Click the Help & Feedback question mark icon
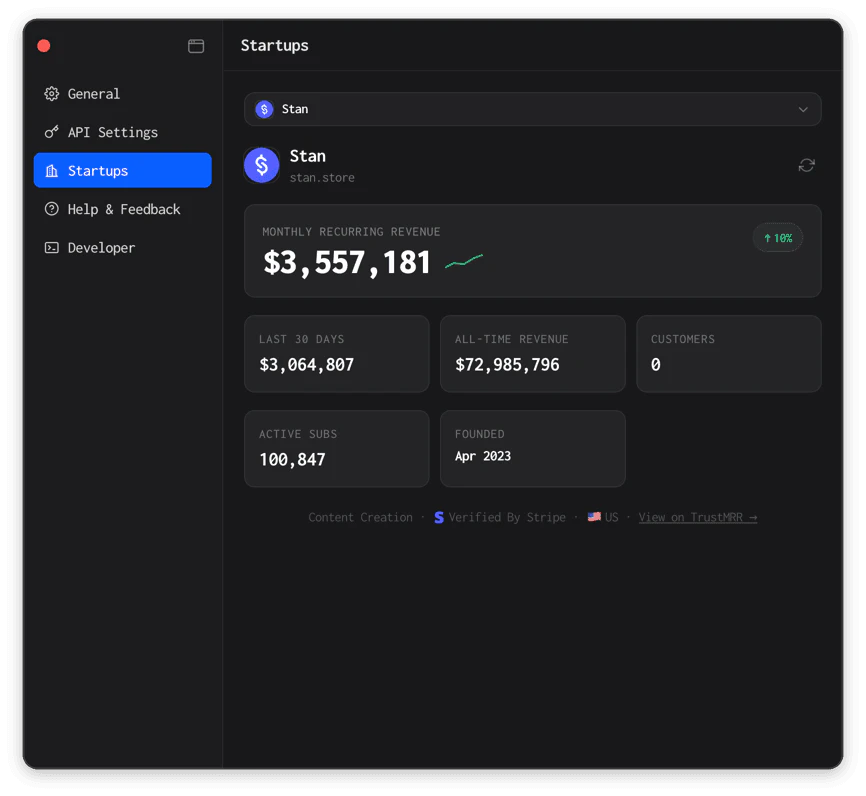 point(52,209)
